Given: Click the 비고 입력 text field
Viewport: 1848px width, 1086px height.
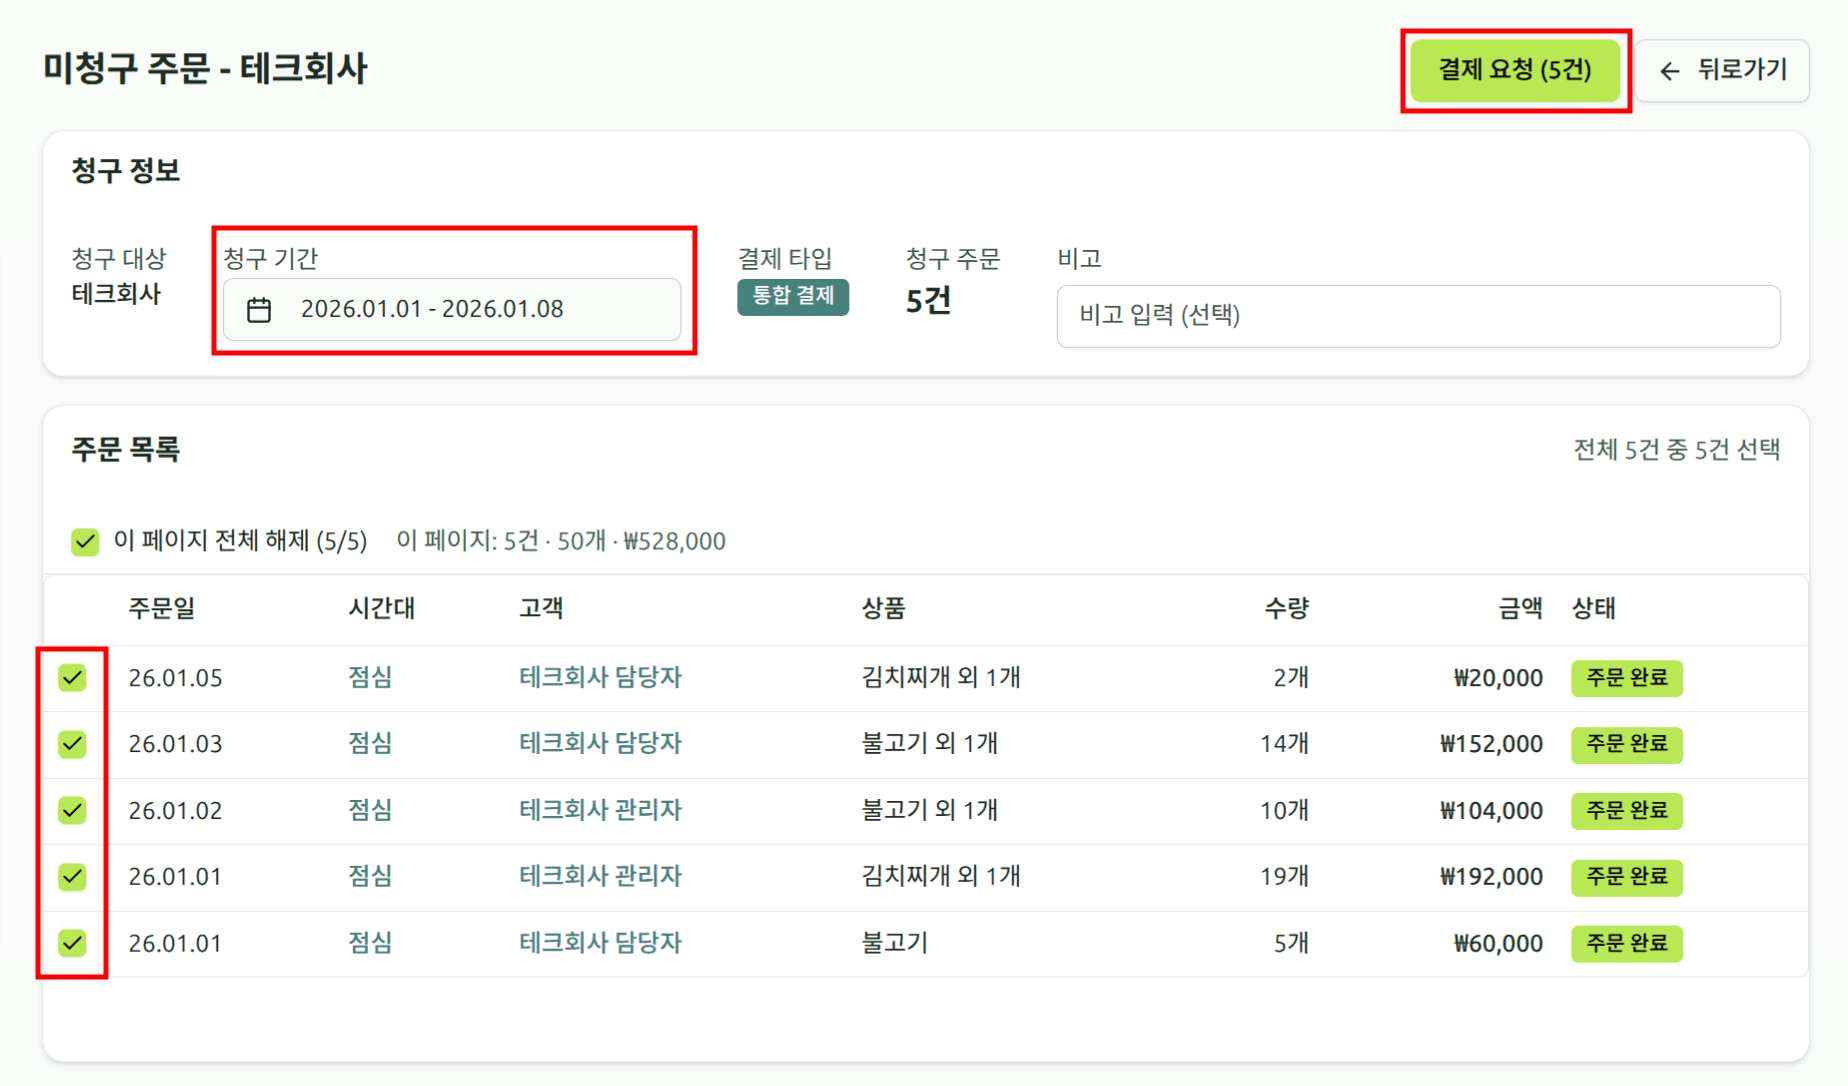Looking at the screenshot, I should pos(1418,316).
